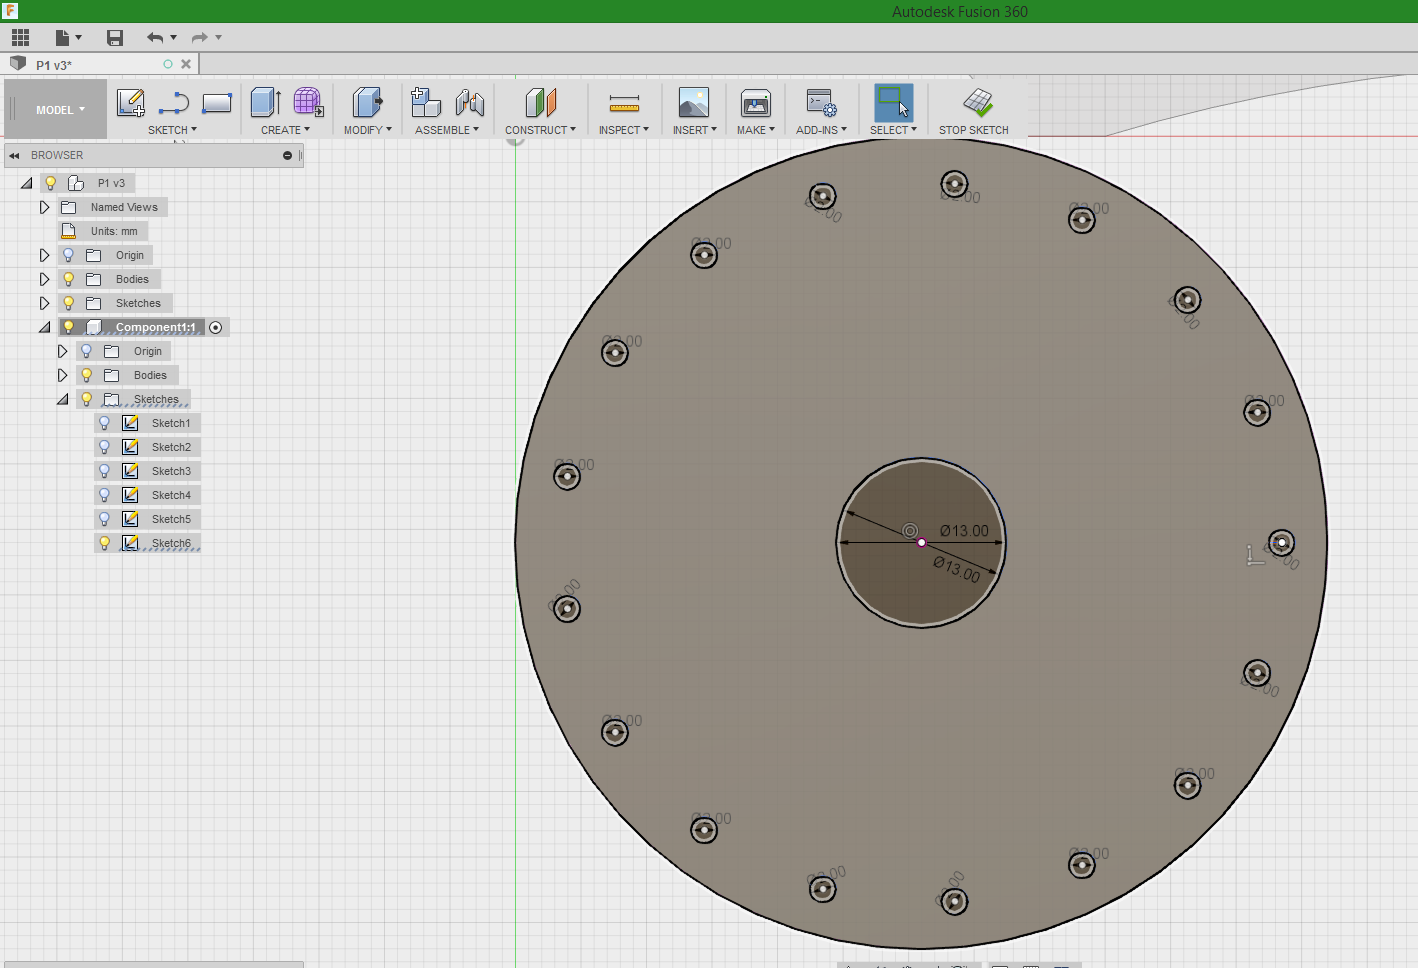Image resolution: width=1418 pixels, height=968 pixels.
Task: Select the Create Form tool icon
Action: click(308, 102)
